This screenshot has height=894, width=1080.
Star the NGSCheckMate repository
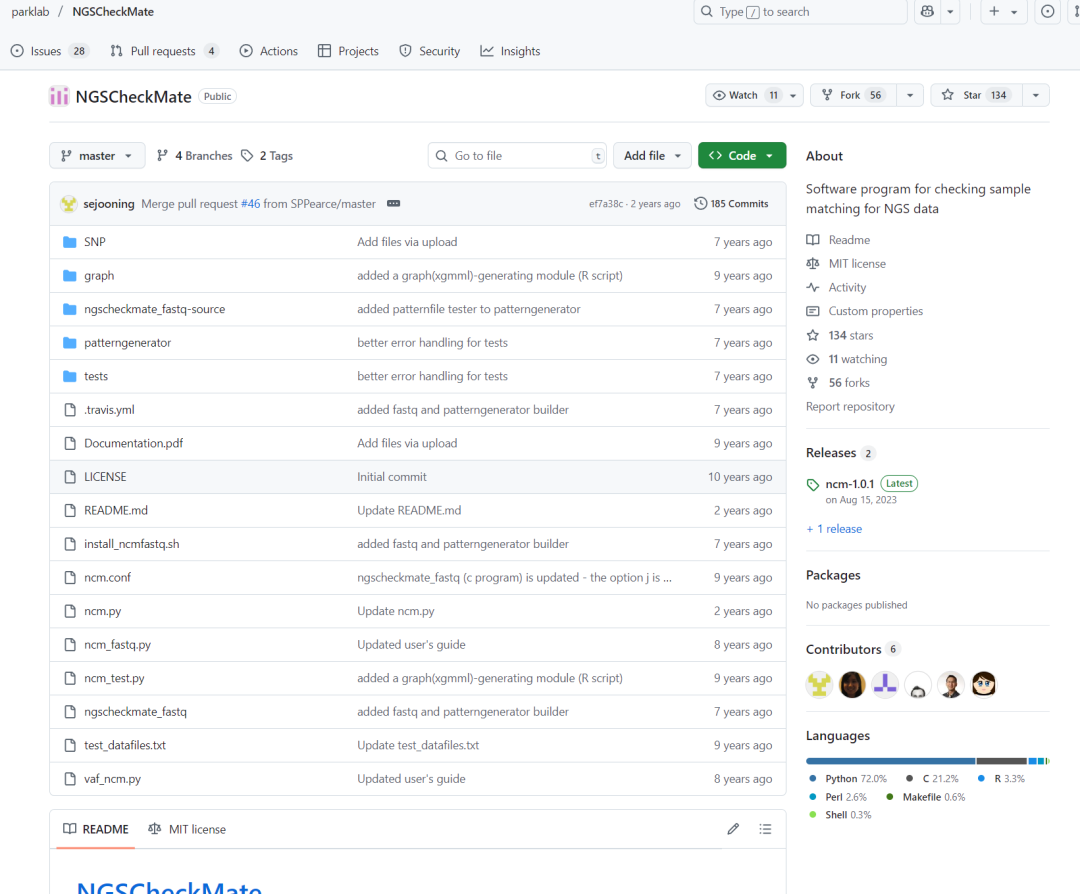coord(976,95)
